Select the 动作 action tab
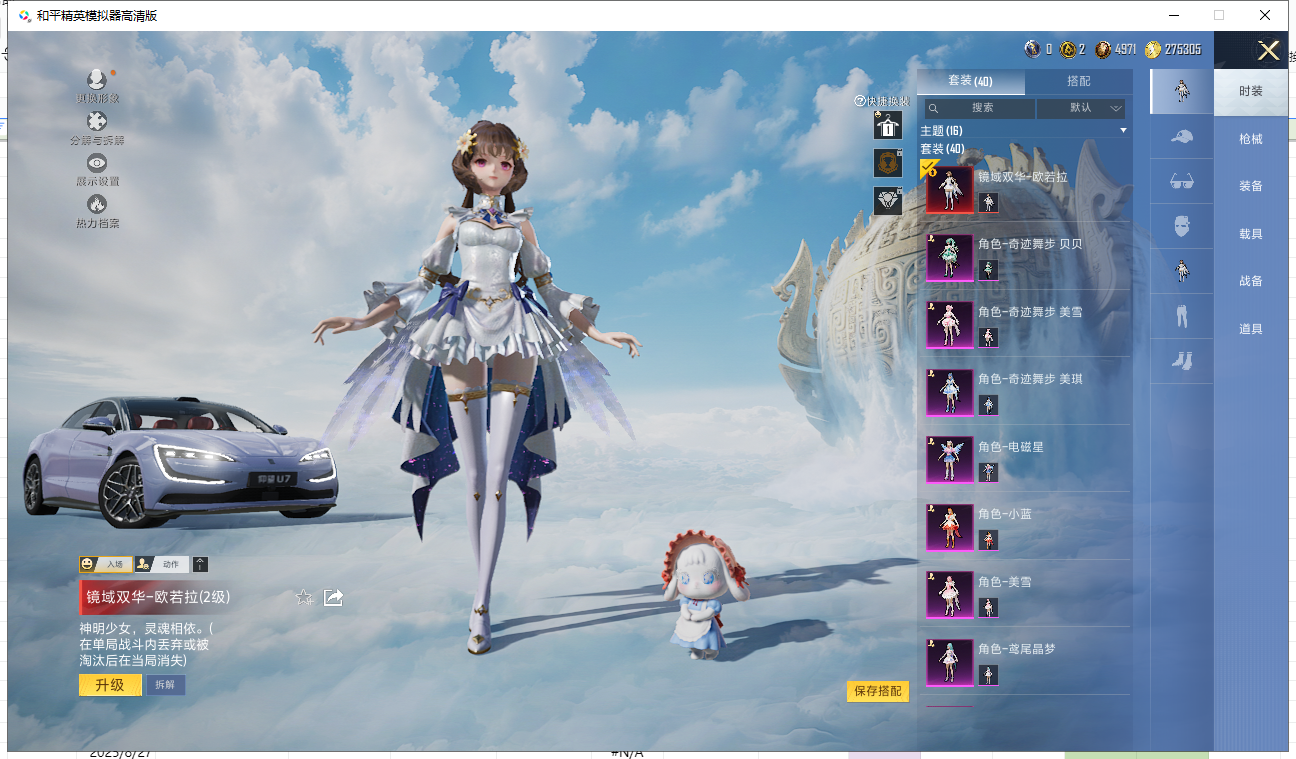 (x=161, y=565)
